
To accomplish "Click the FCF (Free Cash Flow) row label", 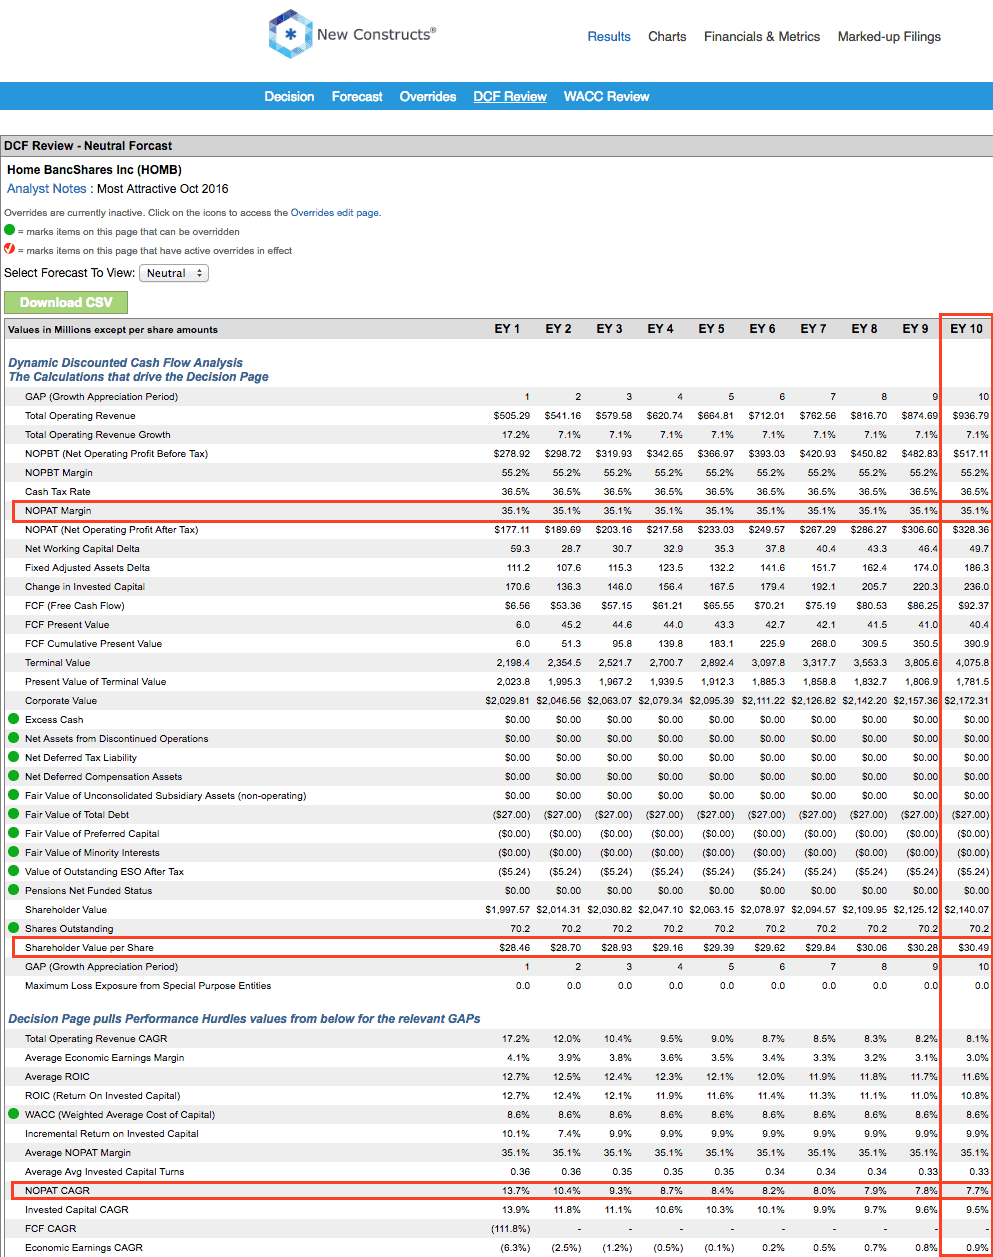I will tap(75, 606).
